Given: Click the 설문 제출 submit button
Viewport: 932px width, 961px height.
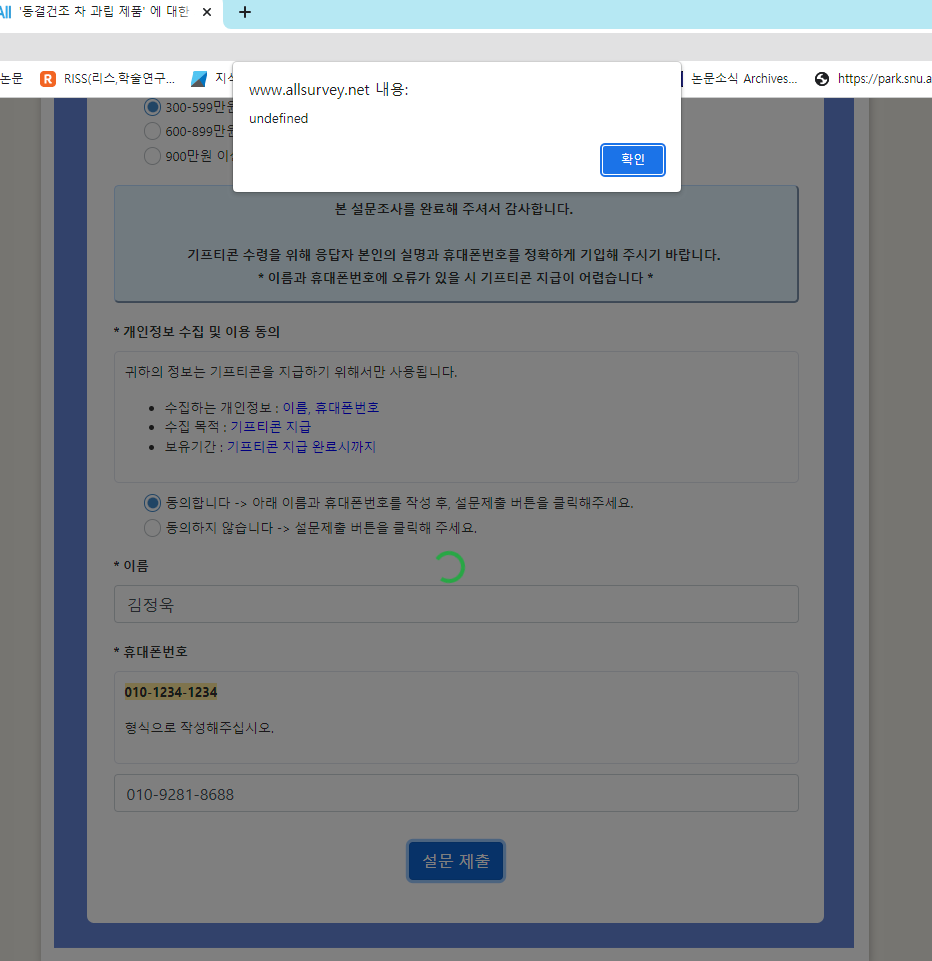Looking at the screenshot, I should (x=456, y=861).
